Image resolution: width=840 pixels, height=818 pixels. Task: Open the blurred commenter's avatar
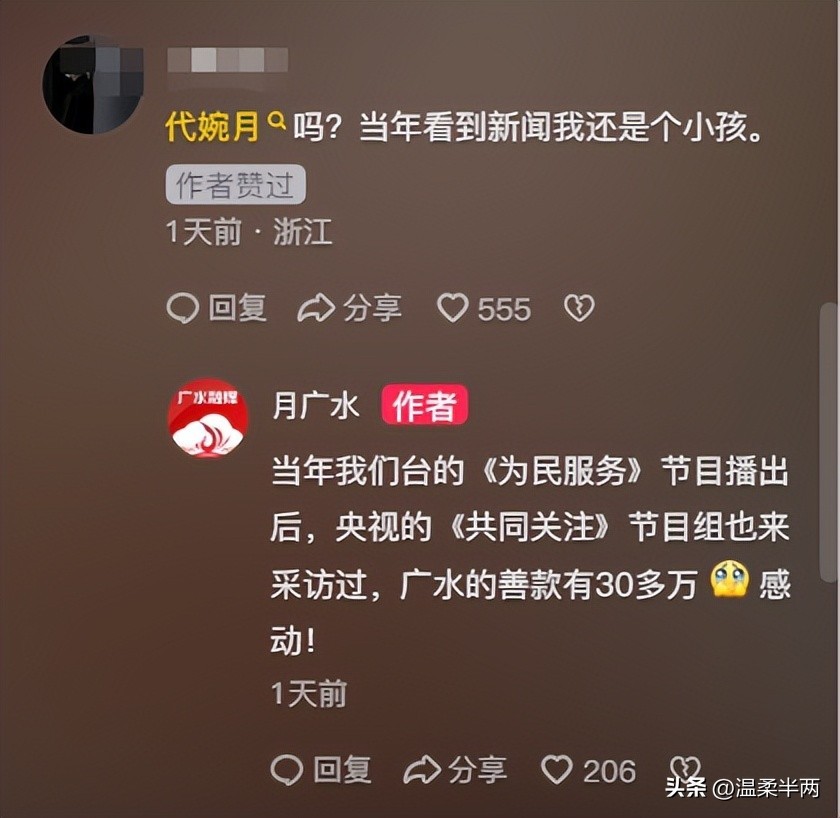point(92,85)
